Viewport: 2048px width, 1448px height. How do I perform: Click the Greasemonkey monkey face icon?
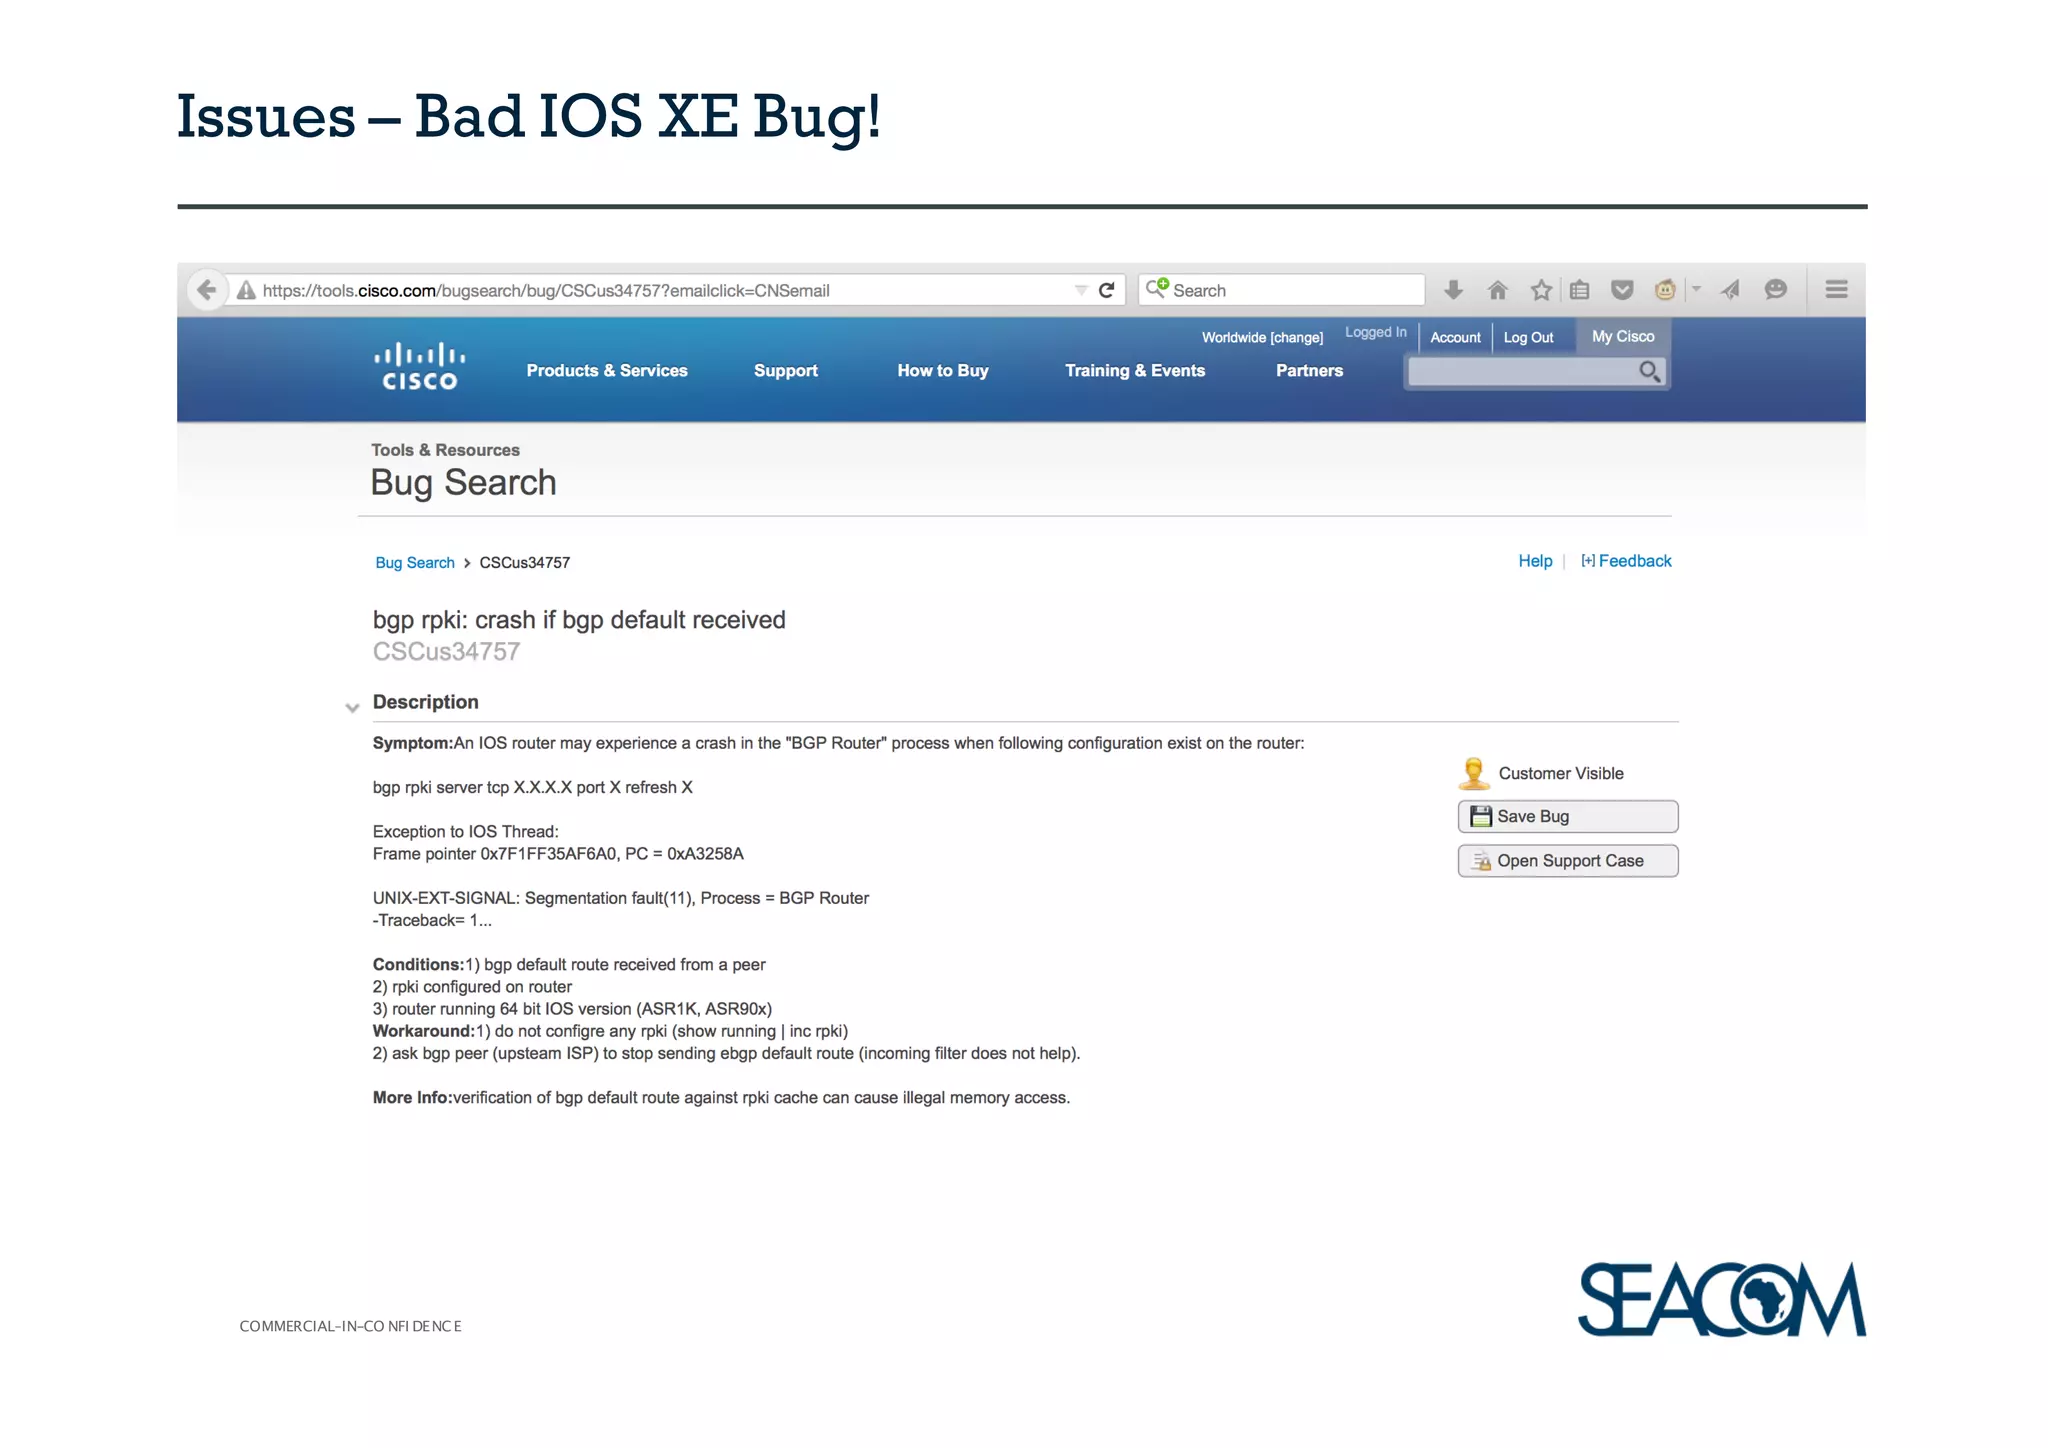[x=1665, y=290]
